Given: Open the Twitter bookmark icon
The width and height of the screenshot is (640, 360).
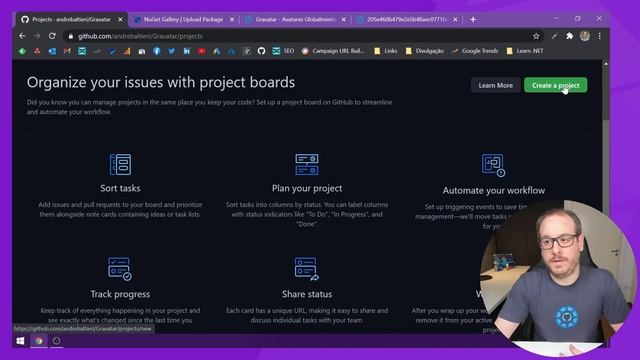Looking at the screenshot, I should coord(172,51).
